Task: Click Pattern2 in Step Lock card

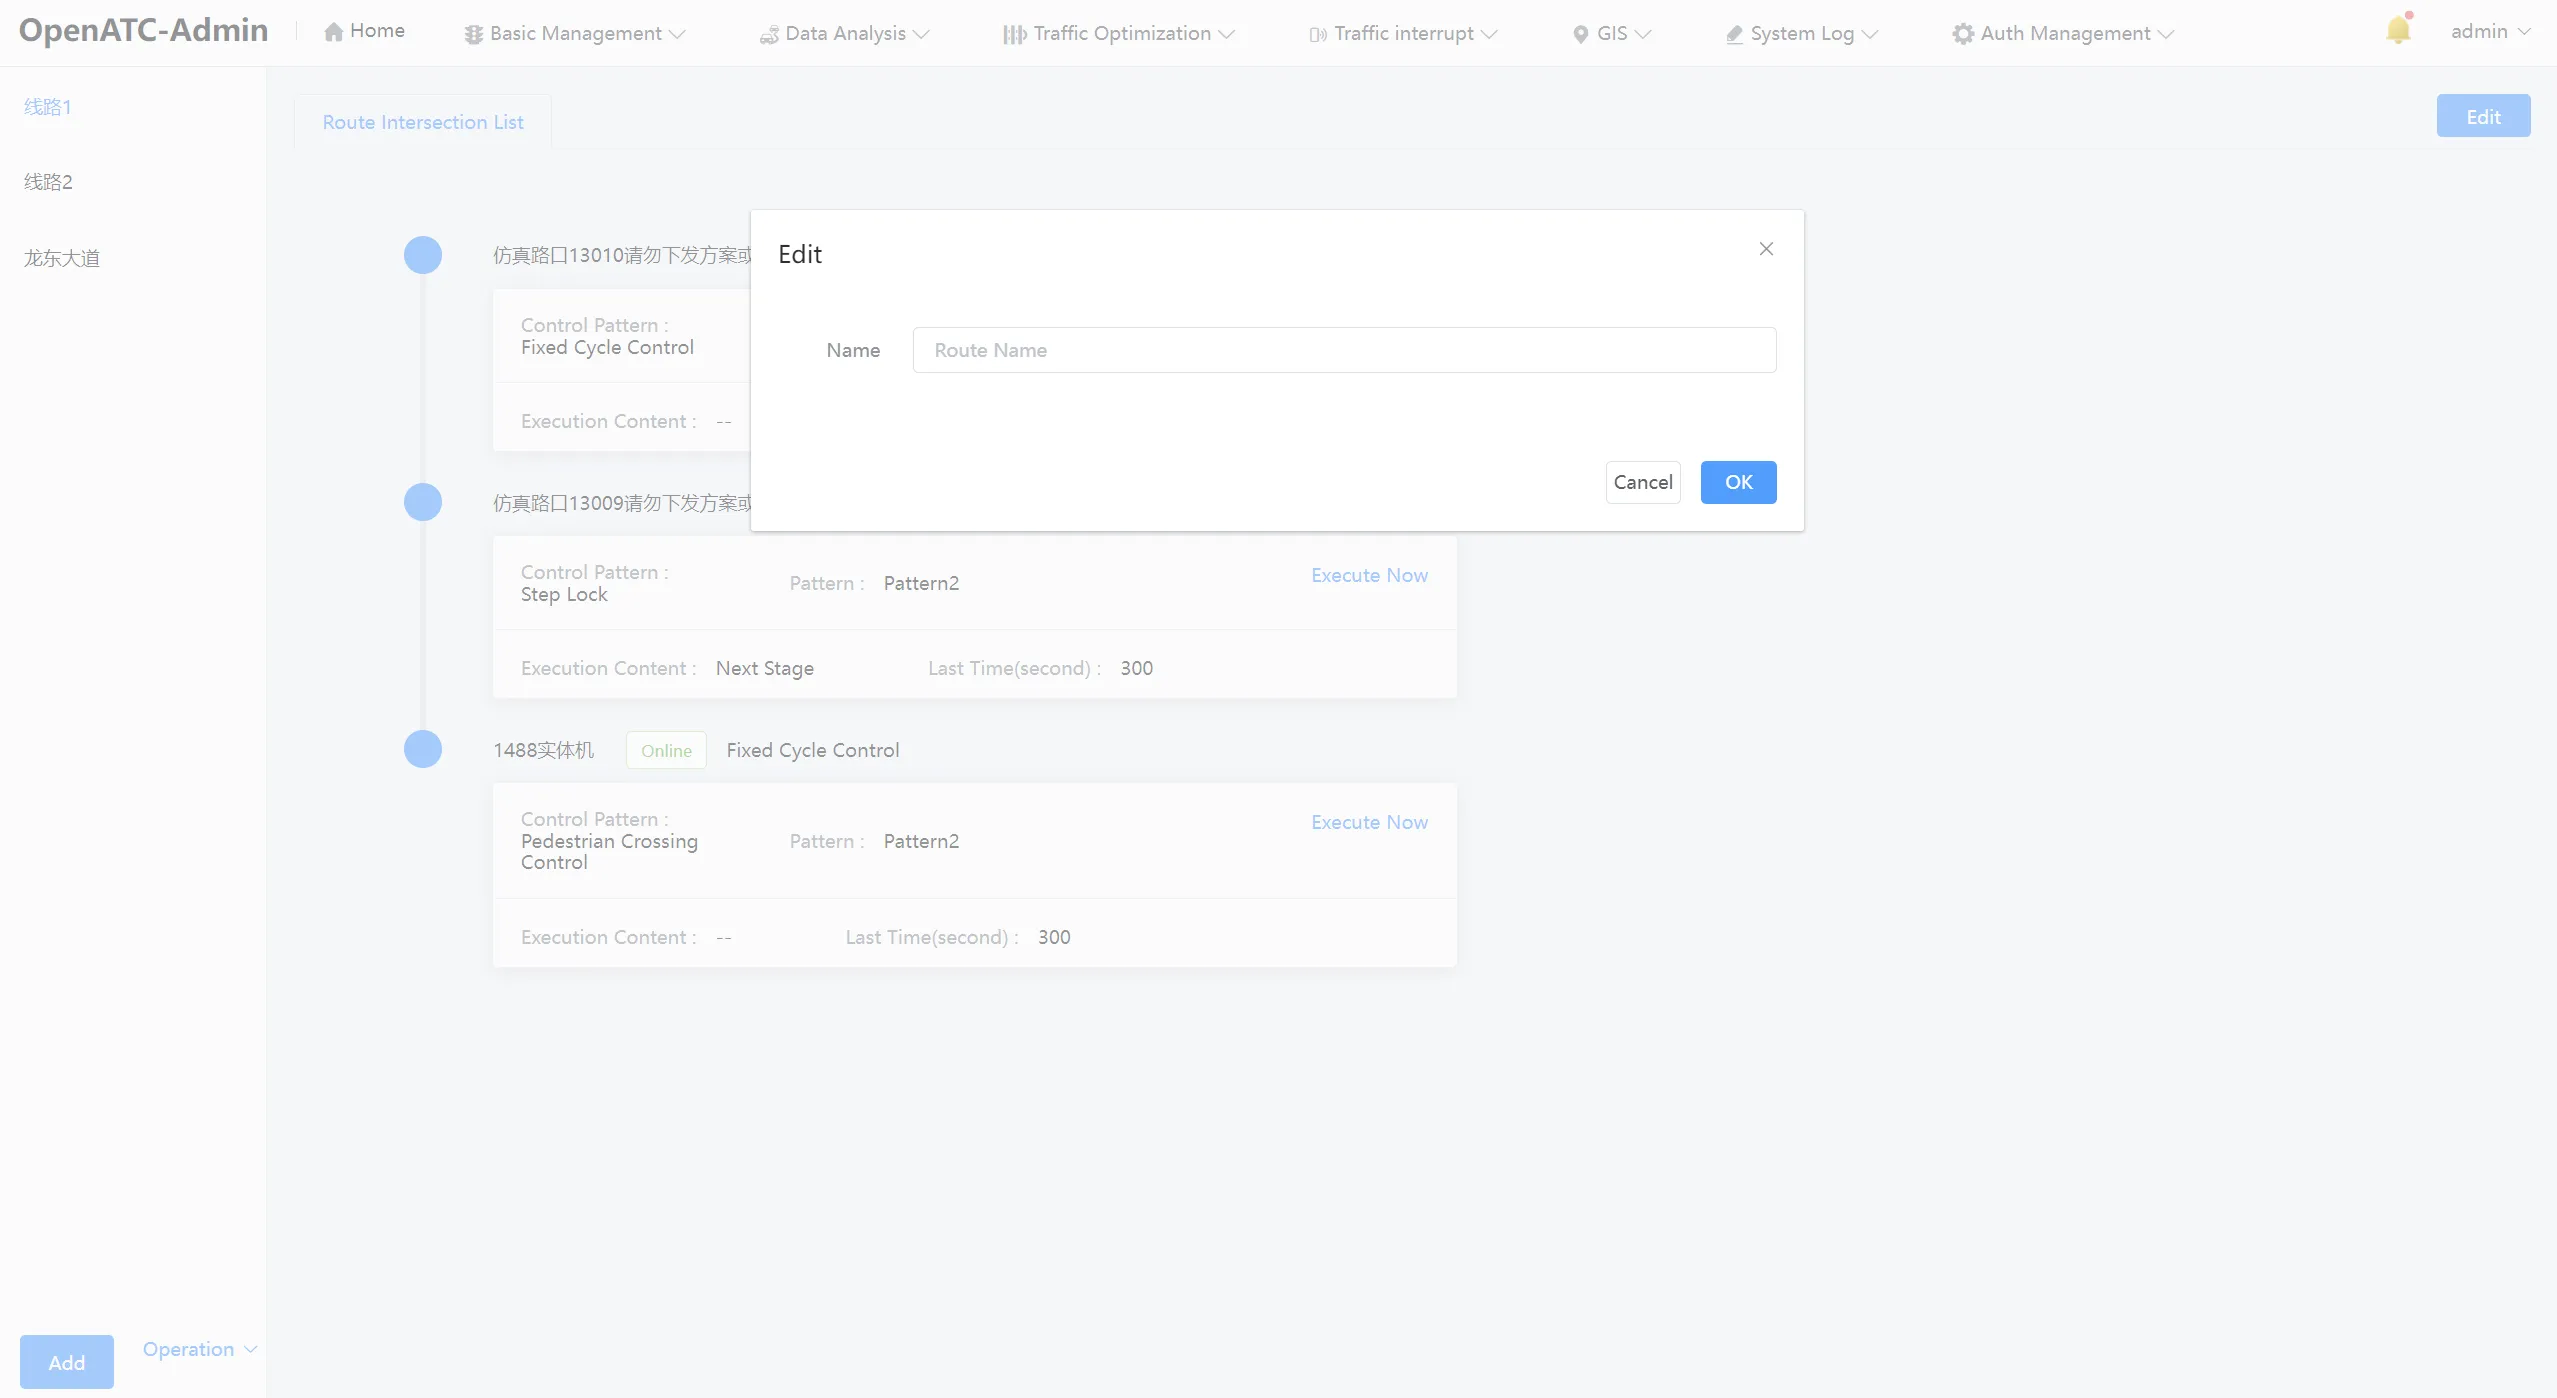Action: 921,583
